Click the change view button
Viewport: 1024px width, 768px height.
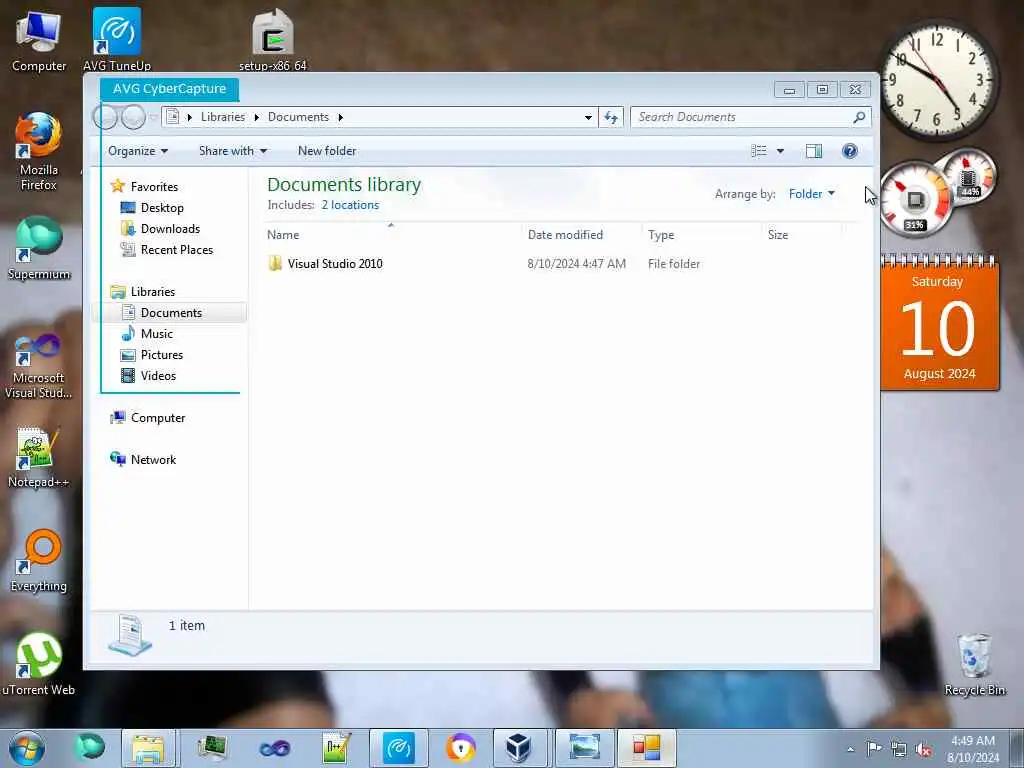(759, 152)
